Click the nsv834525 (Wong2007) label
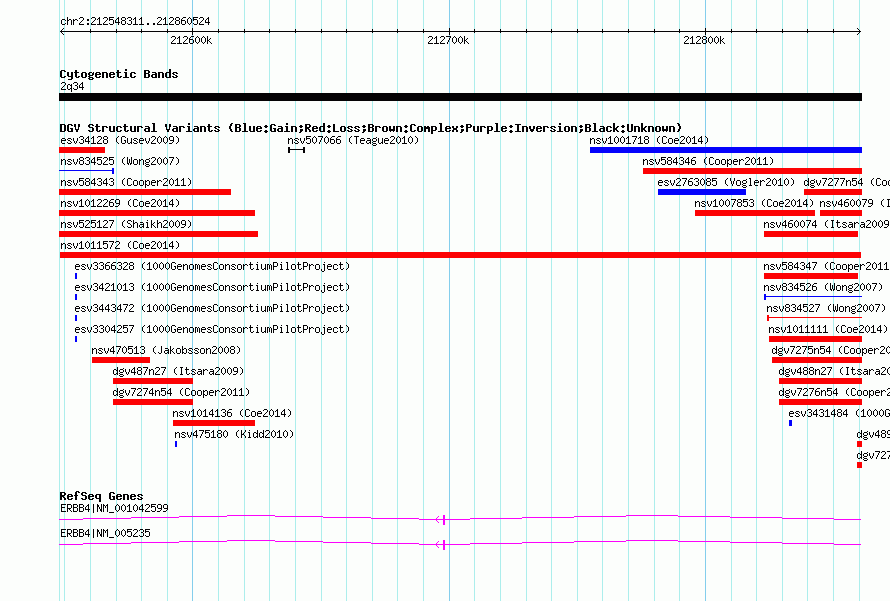 coord(120,161)
